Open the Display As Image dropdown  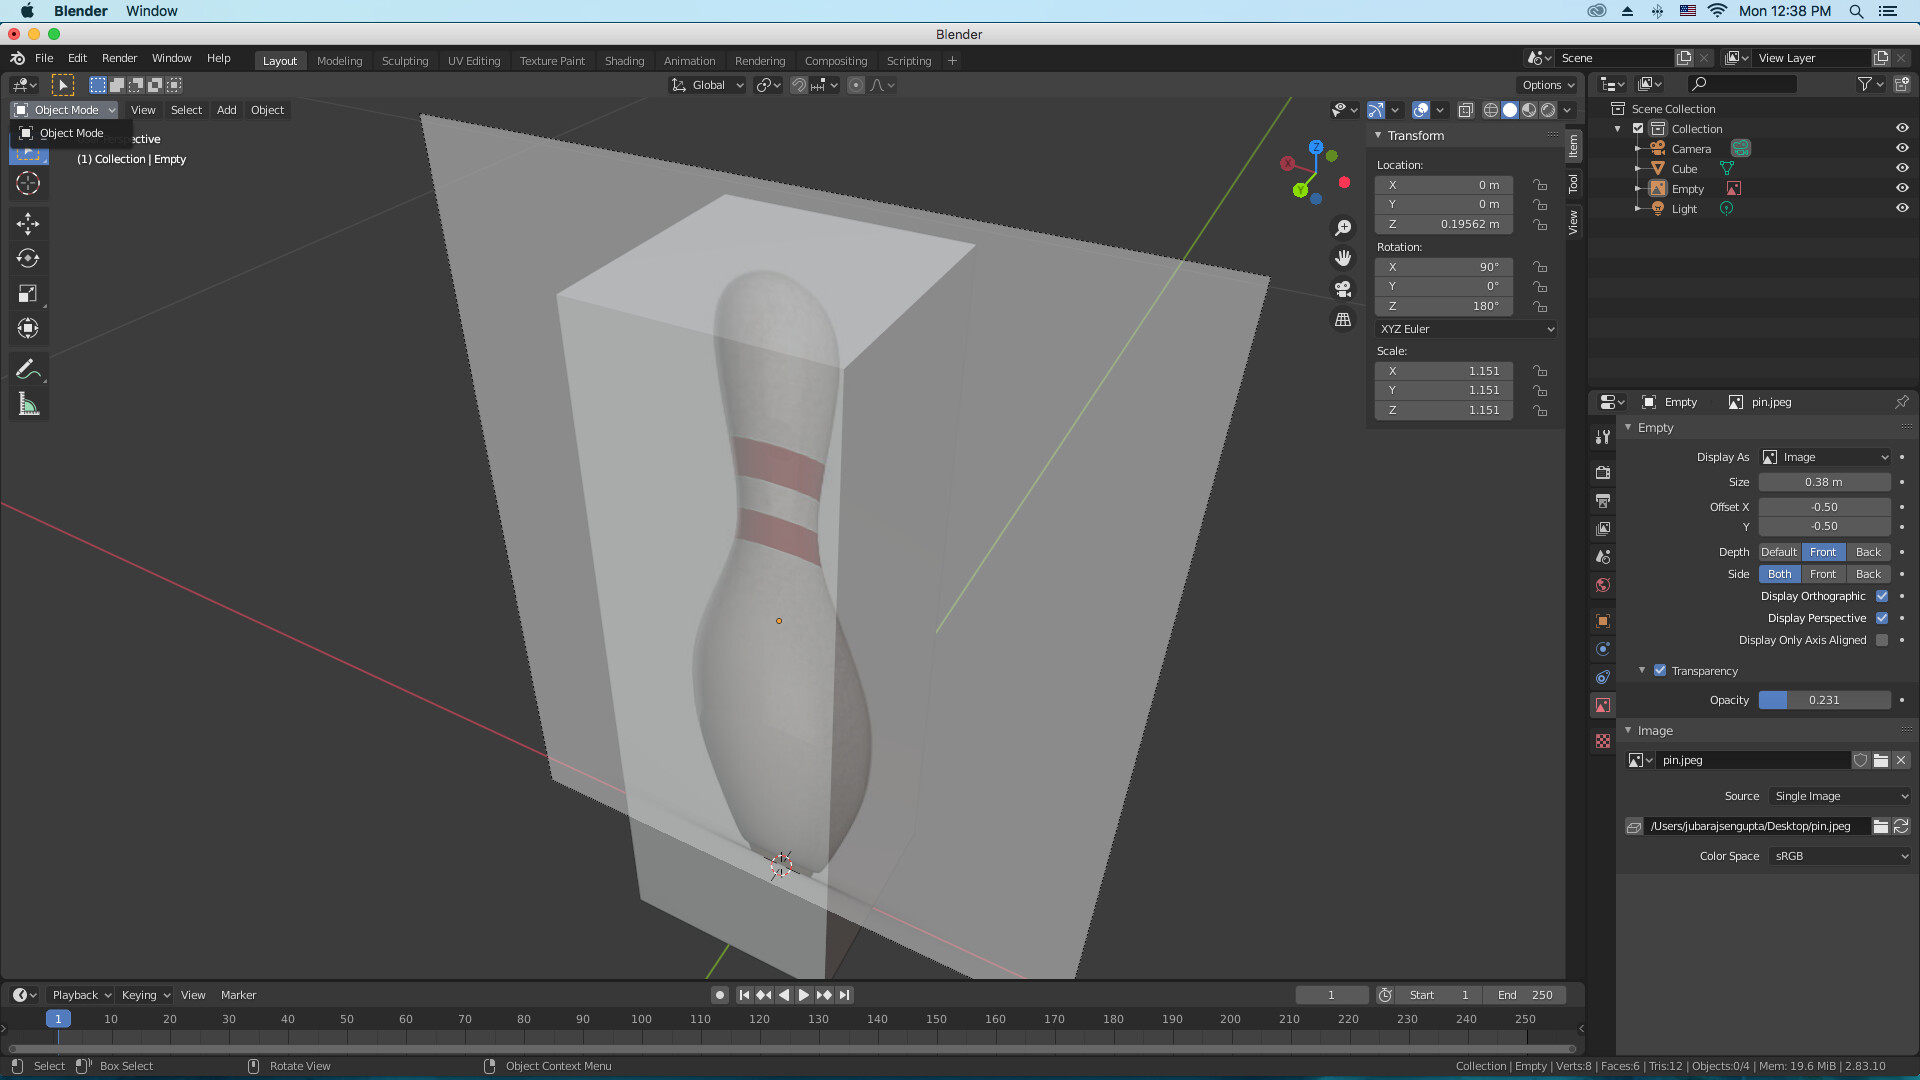1825,457
